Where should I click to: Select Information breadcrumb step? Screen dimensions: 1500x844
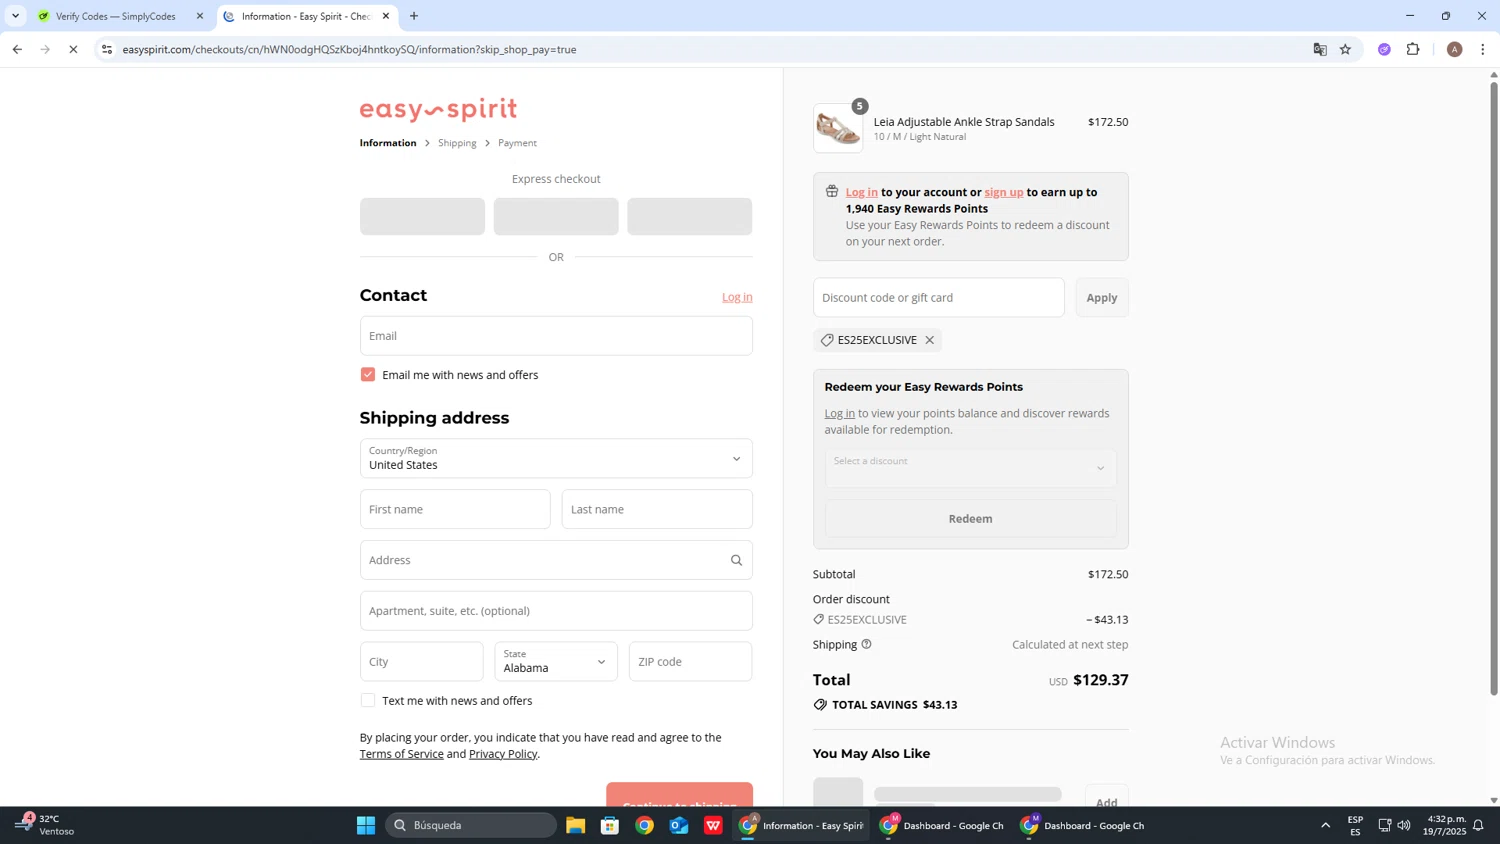pos(388,143)
